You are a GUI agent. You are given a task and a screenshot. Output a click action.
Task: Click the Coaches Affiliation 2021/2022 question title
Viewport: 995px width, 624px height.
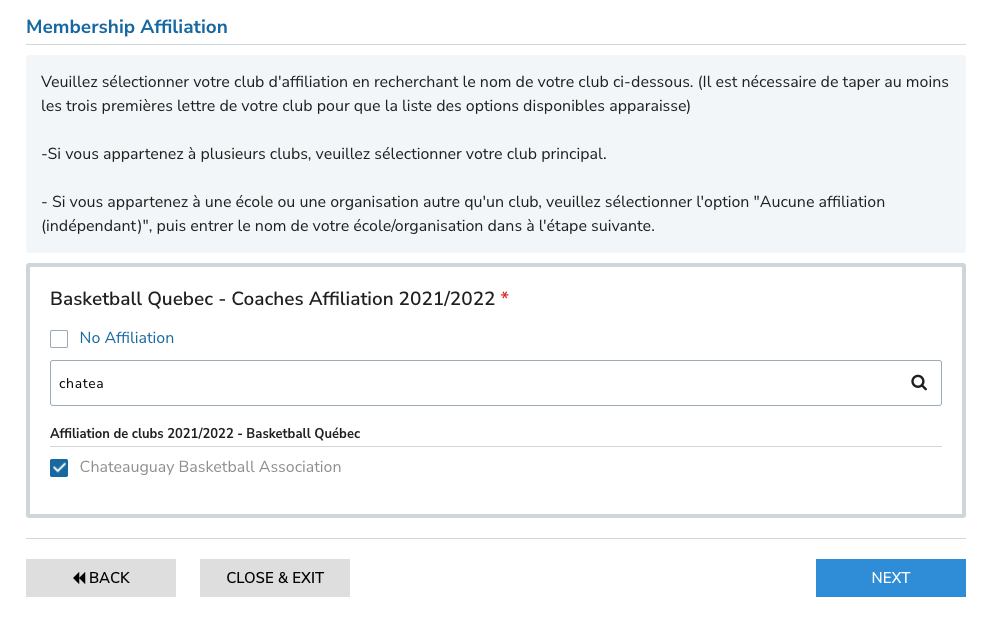pyautogui.click(x=272, y=299)
